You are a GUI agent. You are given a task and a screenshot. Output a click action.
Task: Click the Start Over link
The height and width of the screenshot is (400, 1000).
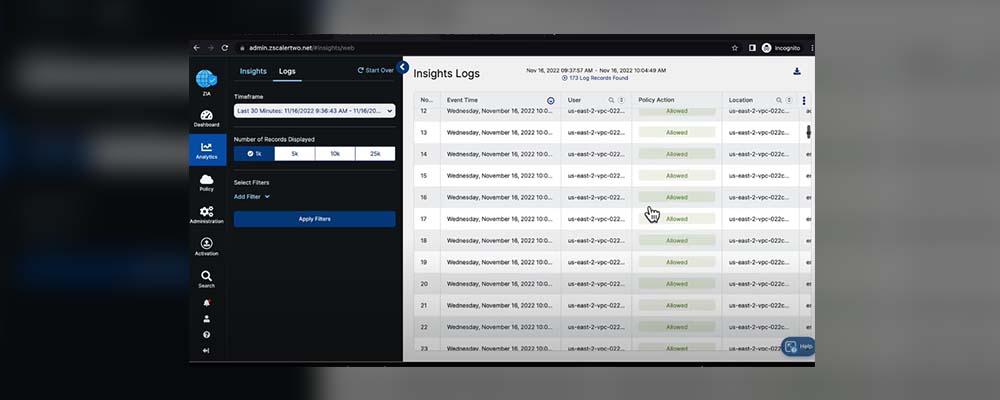(x=376, y=70)
